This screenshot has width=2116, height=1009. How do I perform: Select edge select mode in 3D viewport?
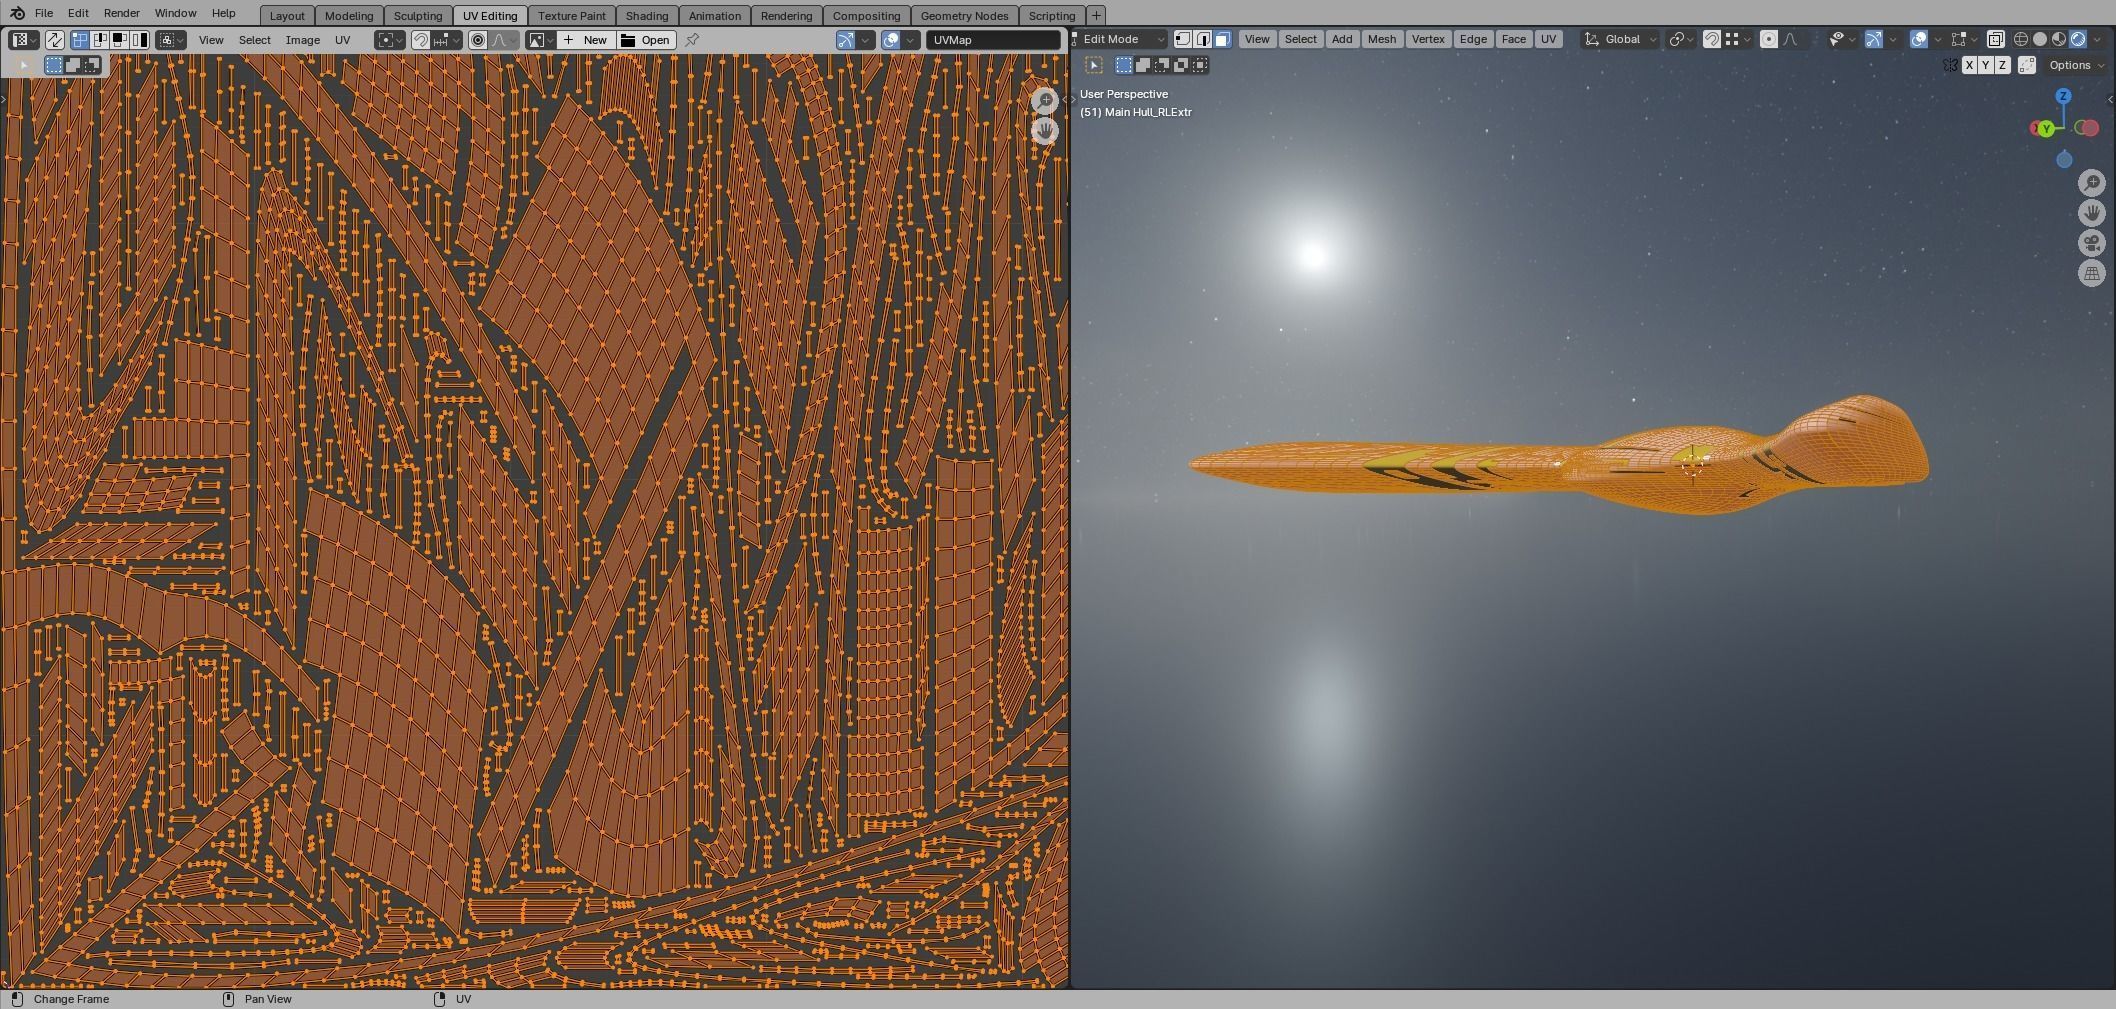pos(1203,39)
